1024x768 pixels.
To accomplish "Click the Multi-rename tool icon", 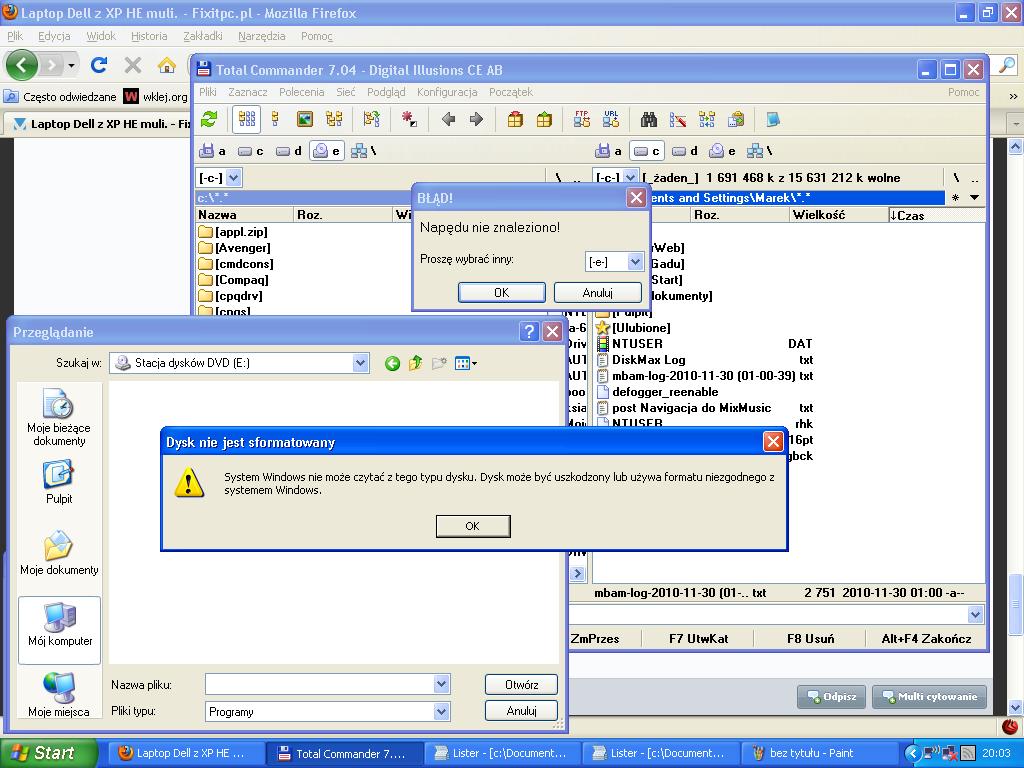I will click(x=678, y=120).
